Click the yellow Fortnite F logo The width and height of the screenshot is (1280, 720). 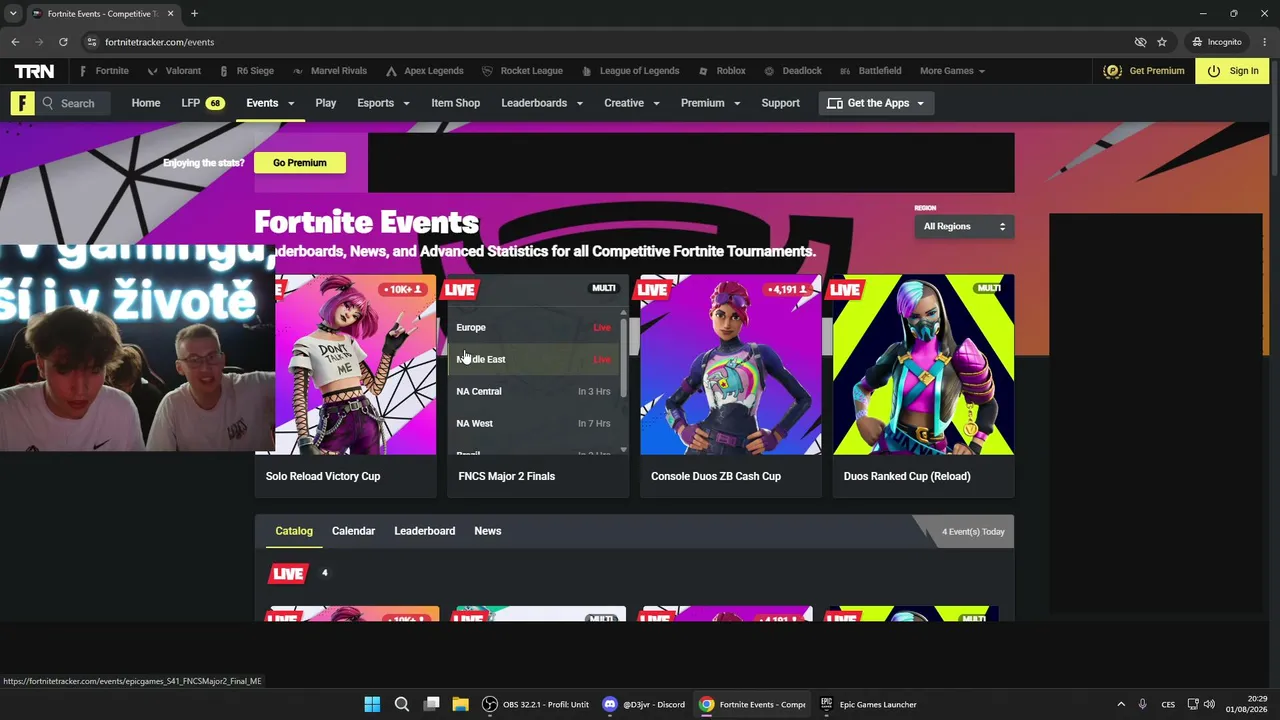pos(22,103)
